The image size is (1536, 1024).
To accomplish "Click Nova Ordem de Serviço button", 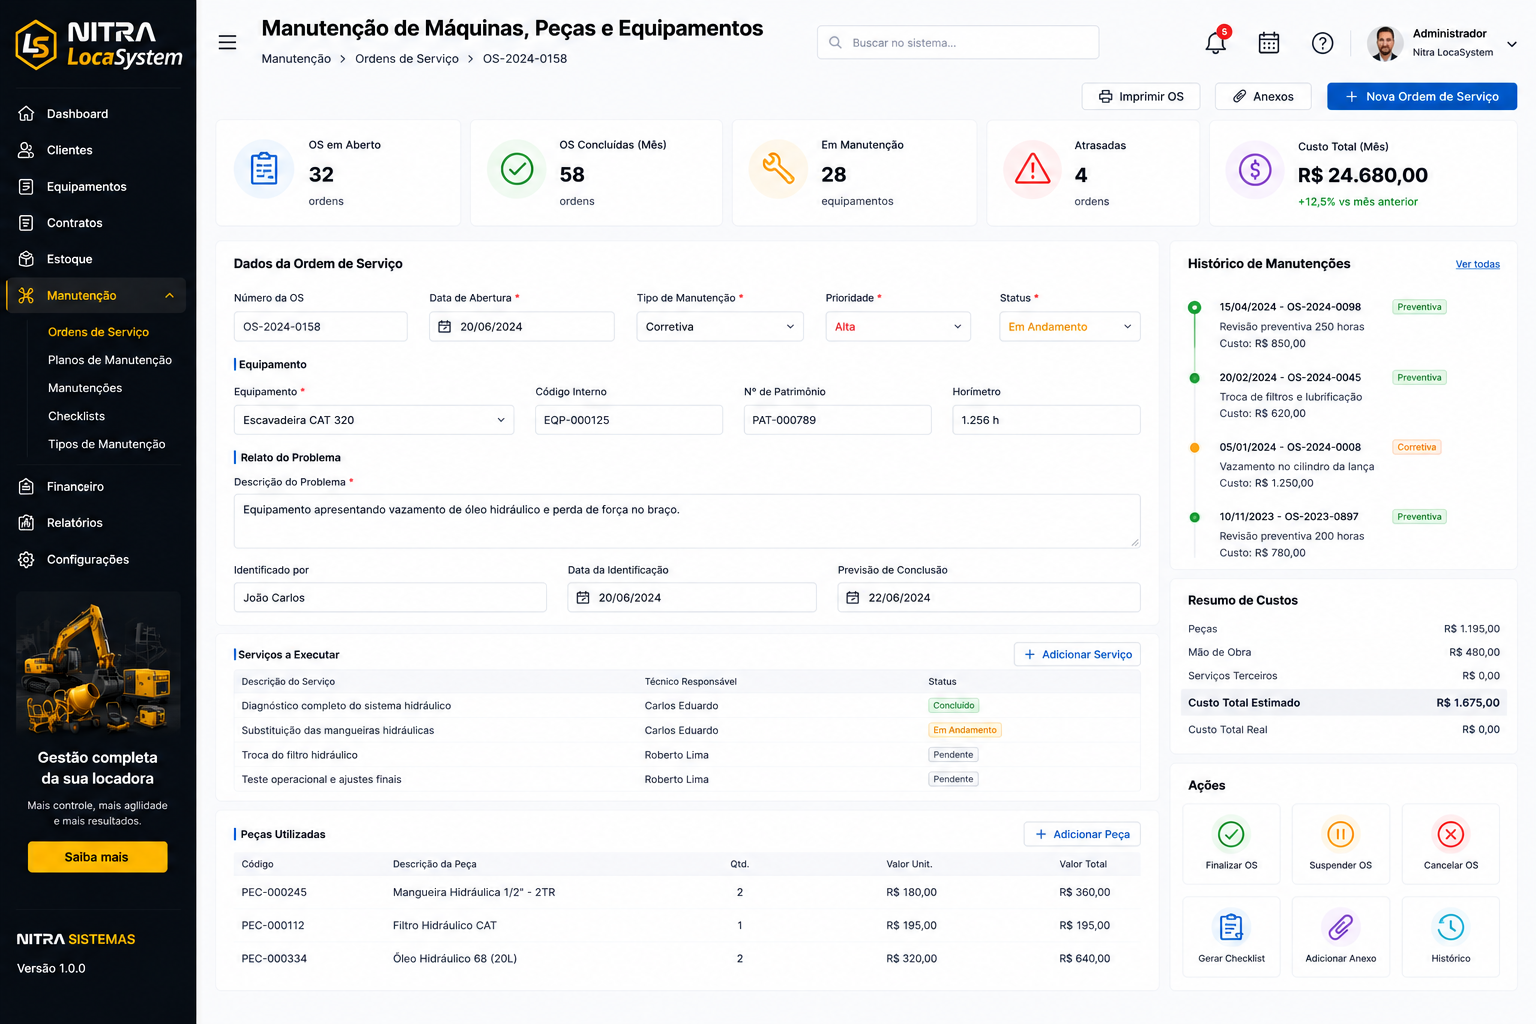I will (1422, 96).
